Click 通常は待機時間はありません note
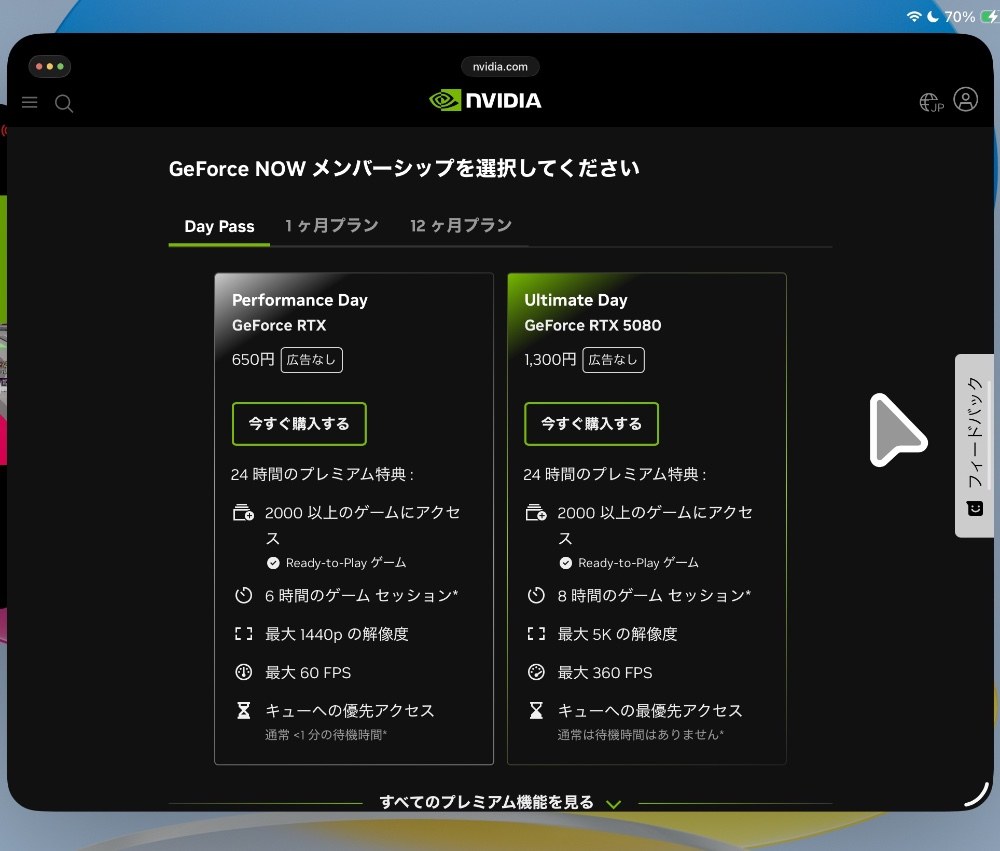Screen dimensions: 1000x851 coord(640,735)
